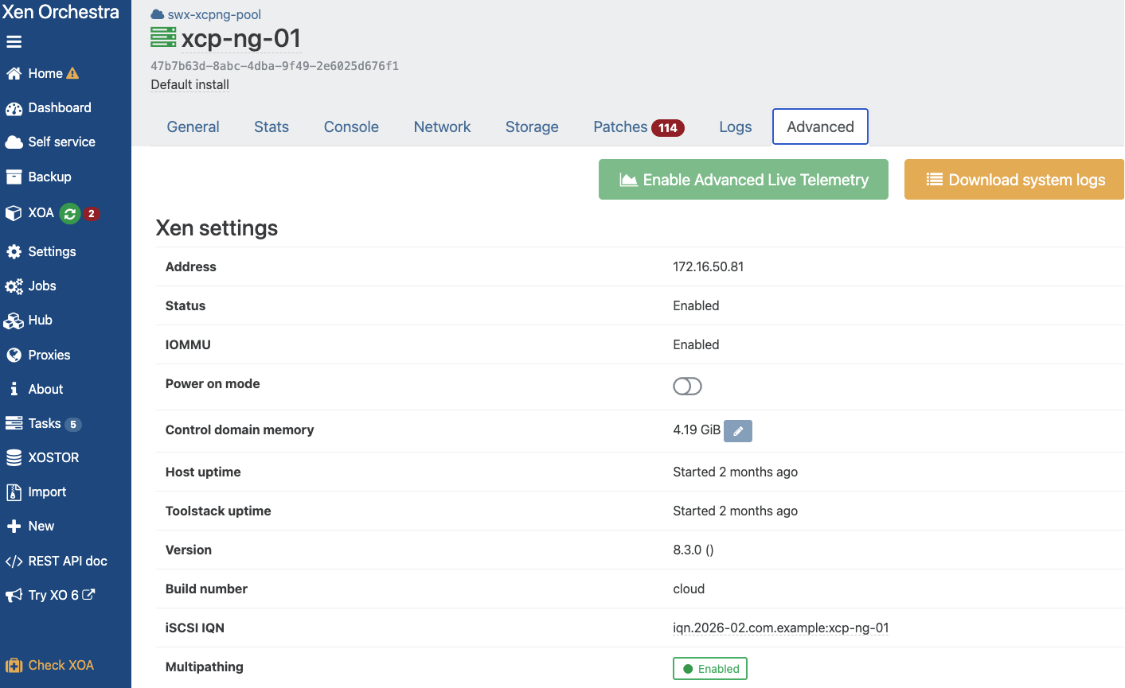Screen dimensions: 1125x688
Task: Open the Network tab
Action: click(x=442, y=127)
